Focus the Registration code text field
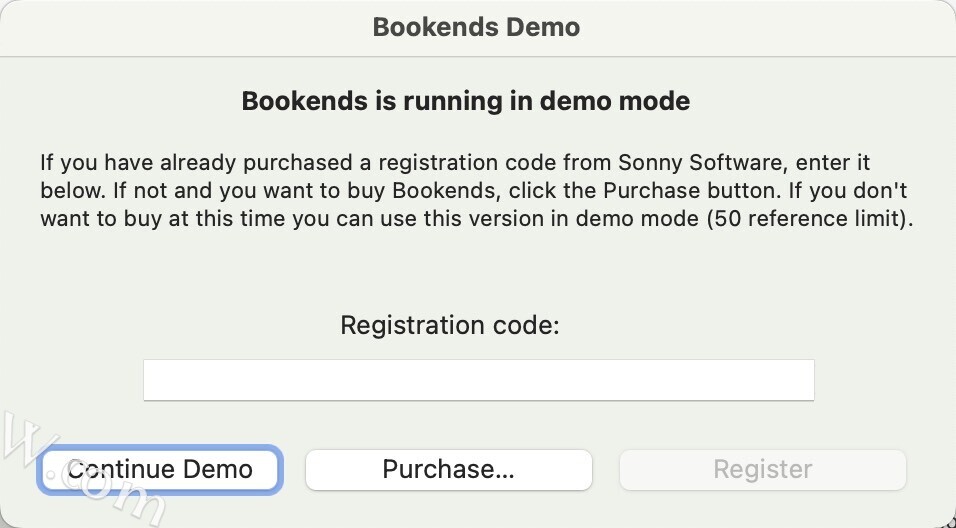Image resolution: width=956 pixels, height=528 pixels. [x=478, y=380]
